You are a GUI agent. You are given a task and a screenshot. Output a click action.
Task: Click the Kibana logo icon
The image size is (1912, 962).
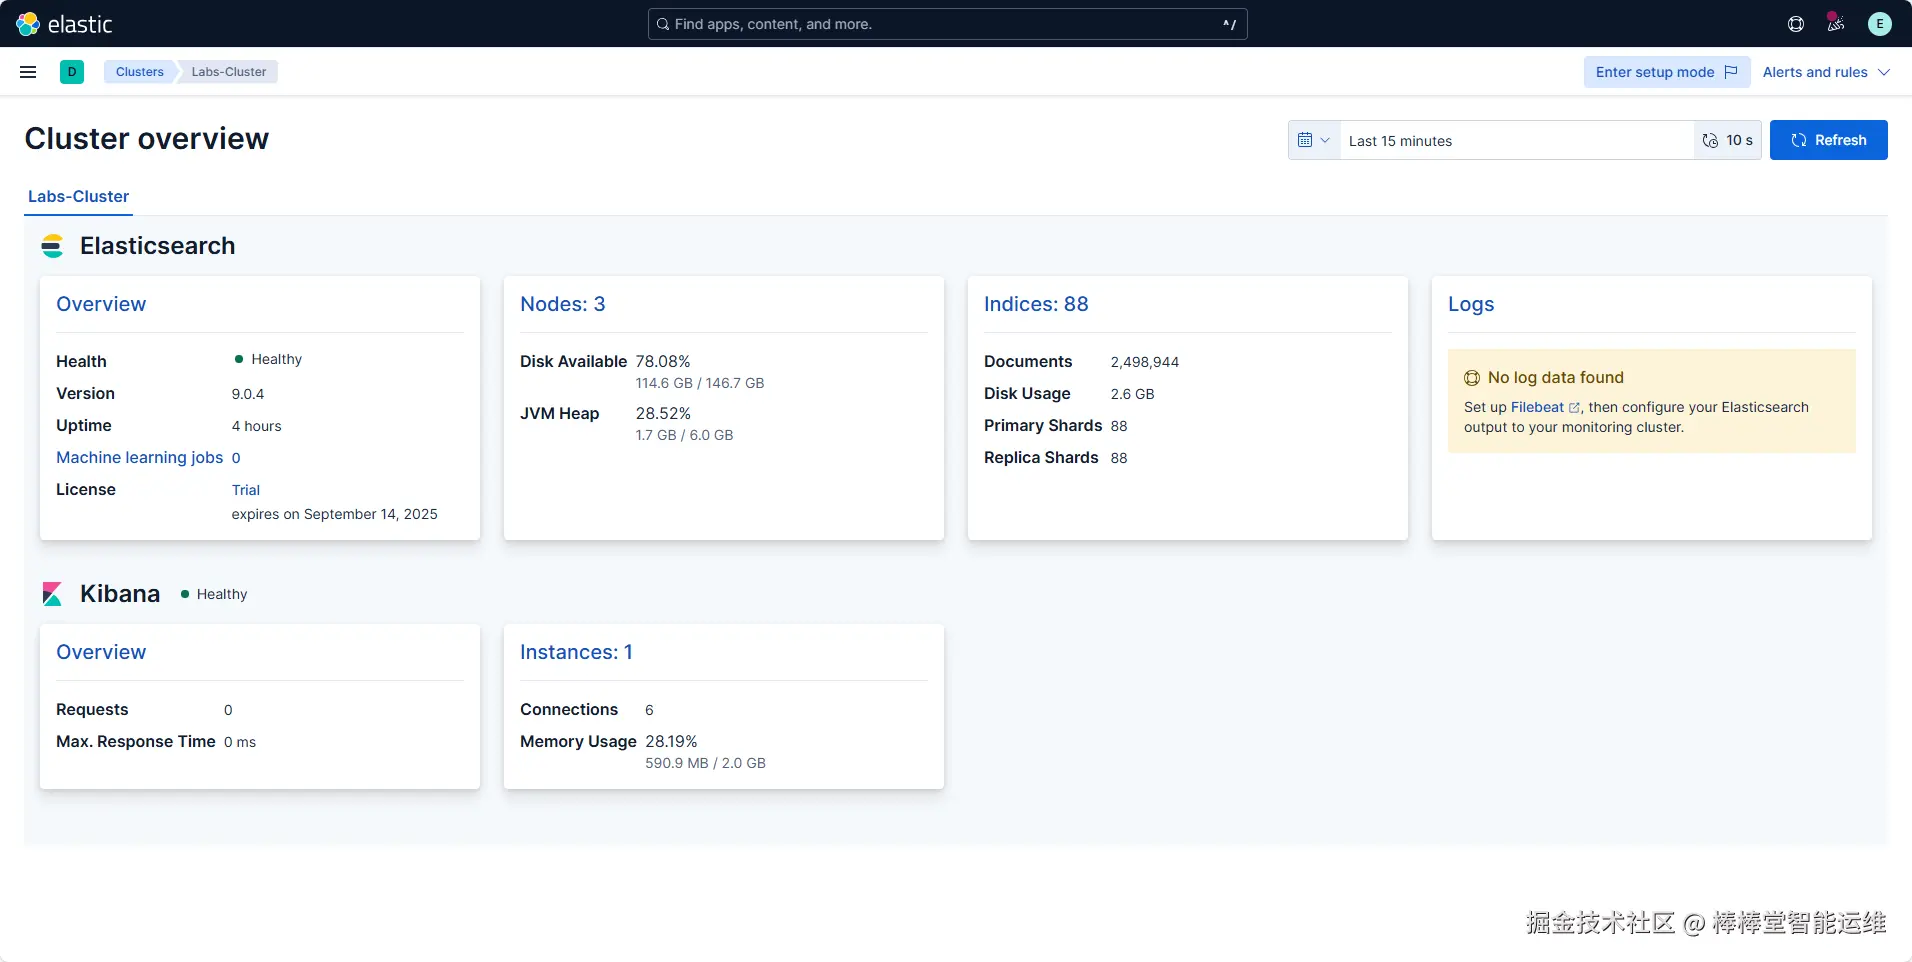point(52,594)
